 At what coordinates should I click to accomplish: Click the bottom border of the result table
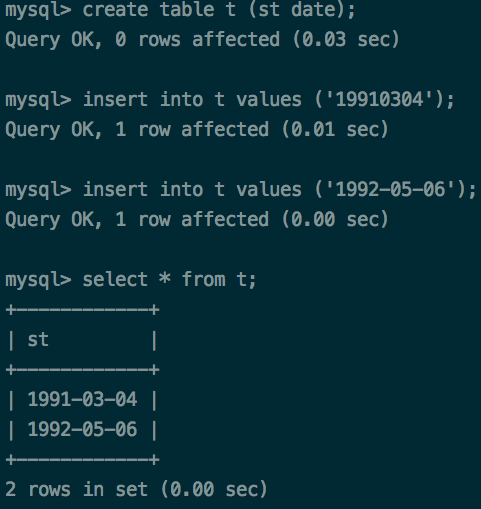pos(82,460)
